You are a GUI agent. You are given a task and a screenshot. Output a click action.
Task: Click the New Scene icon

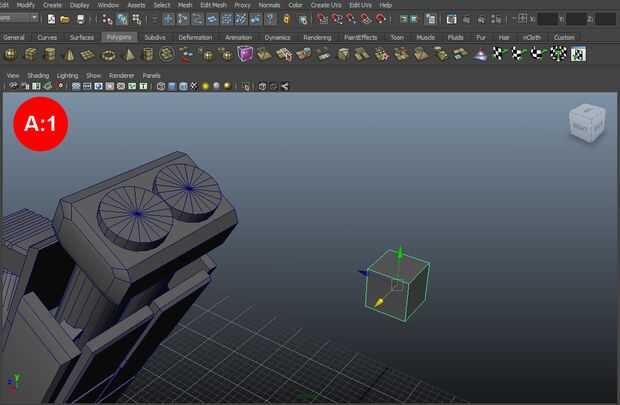point(51,19)
